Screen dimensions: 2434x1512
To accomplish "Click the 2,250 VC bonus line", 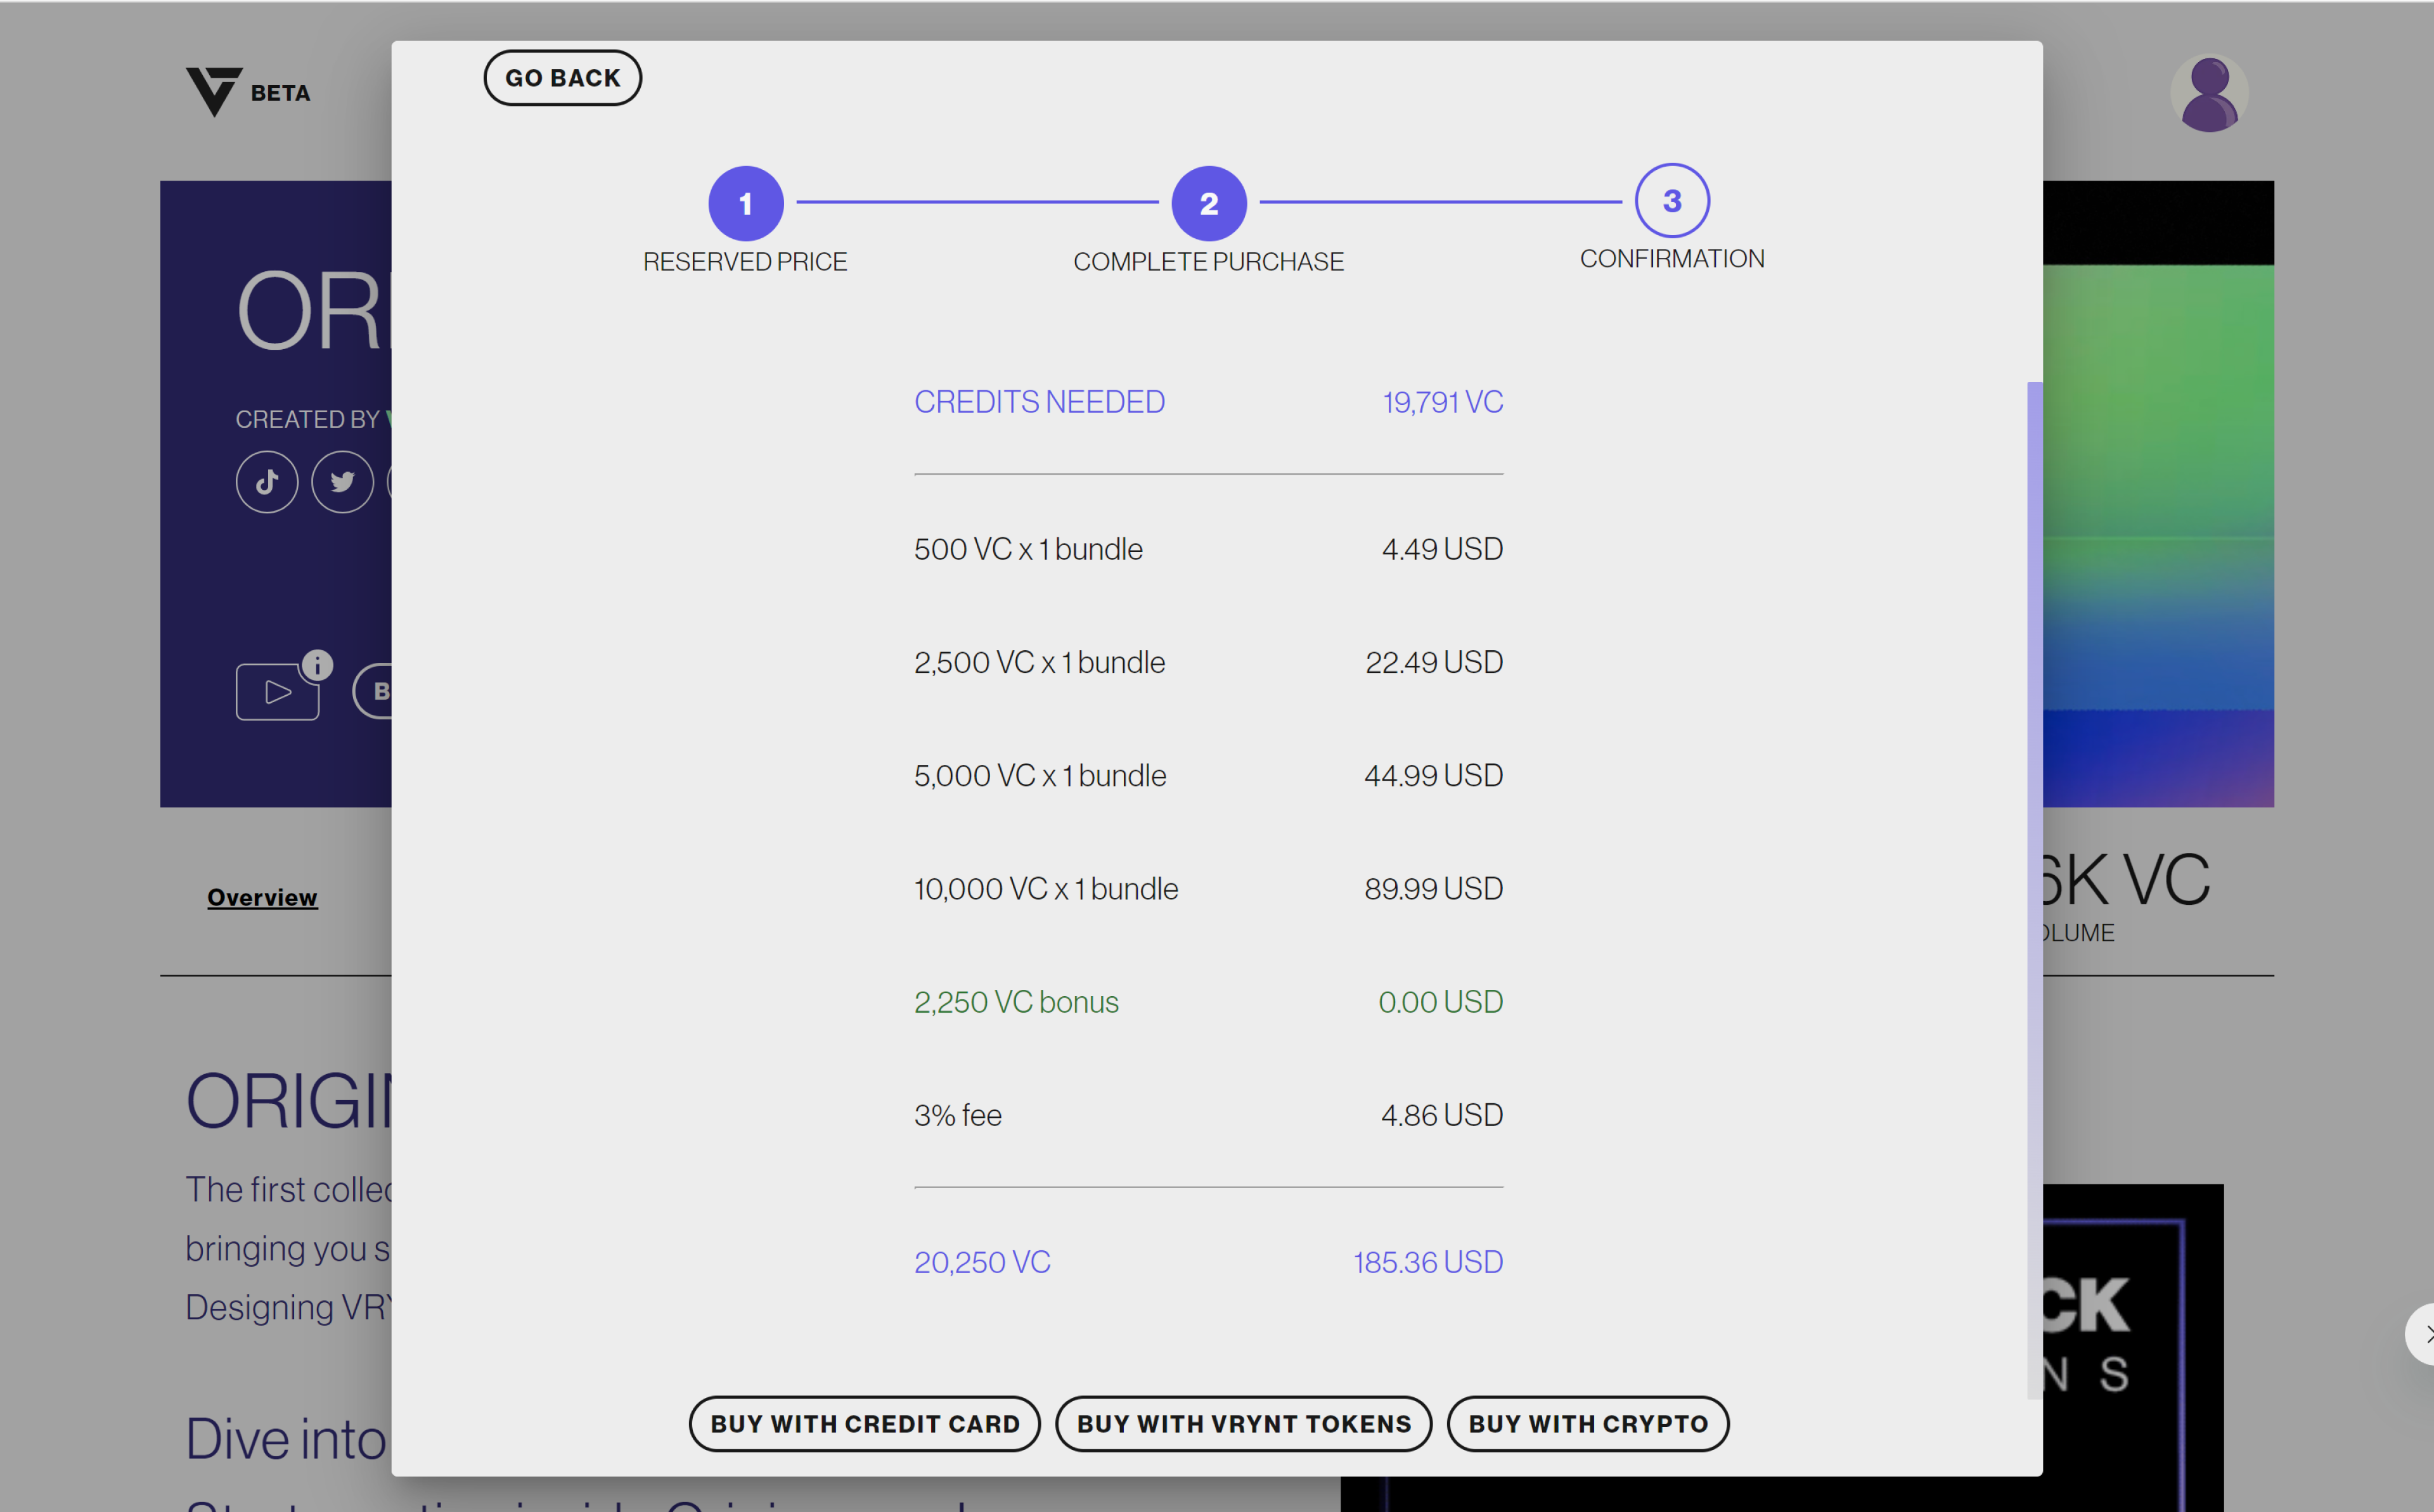I will point(1016,1002).
